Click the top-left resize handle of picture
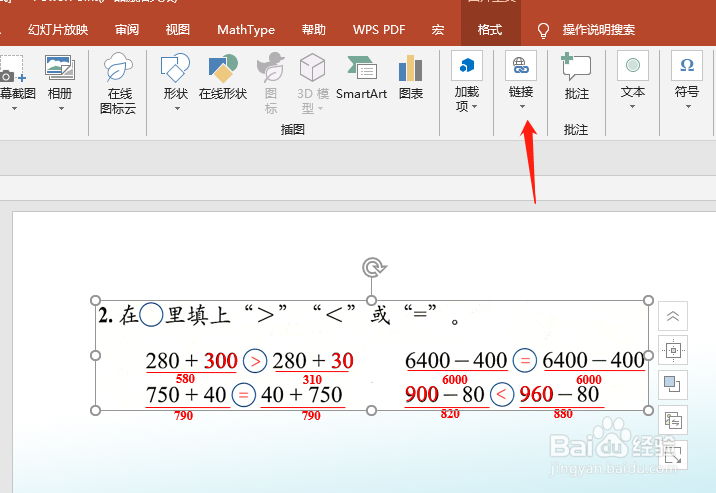Screen dimensions: 716x493 click(95, 300)
